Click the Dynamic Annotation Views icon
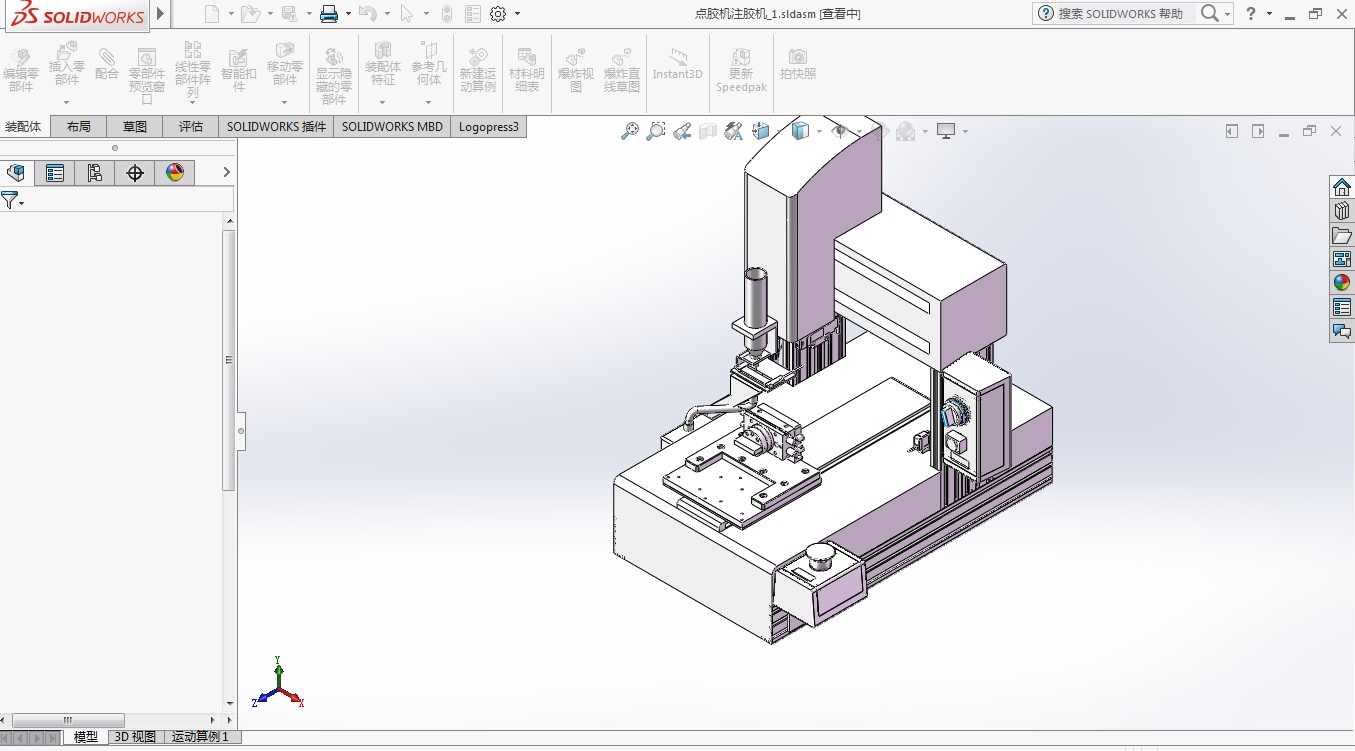1355x751 pixels. click(734, 131)
